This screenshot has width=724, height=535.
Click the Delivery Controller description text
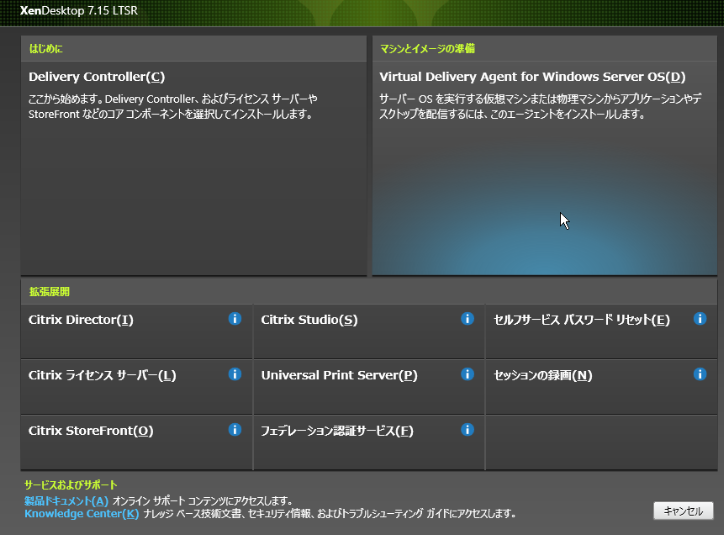173,107
